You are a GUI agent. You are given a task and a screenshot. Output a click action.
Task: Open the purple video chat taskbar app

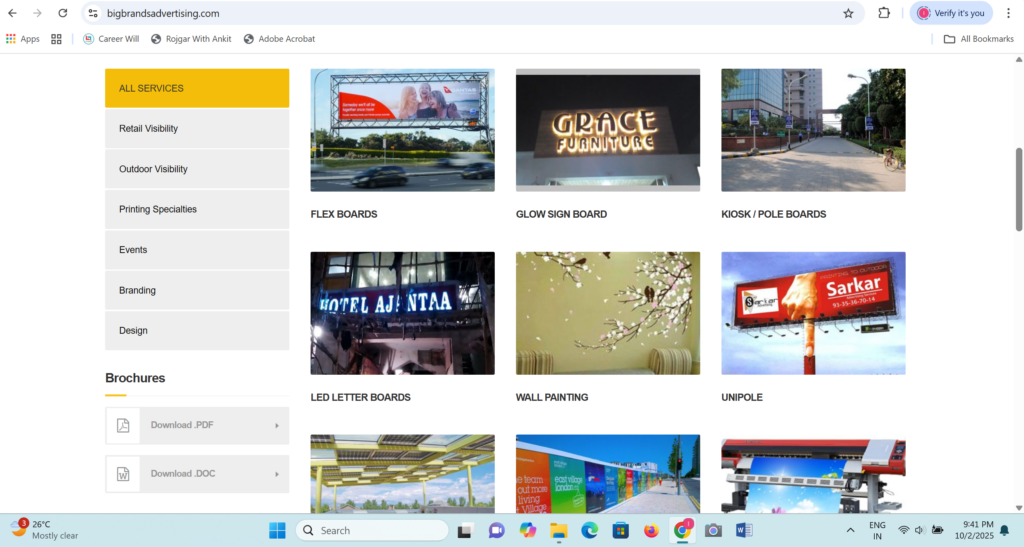[x=496, y=531]
